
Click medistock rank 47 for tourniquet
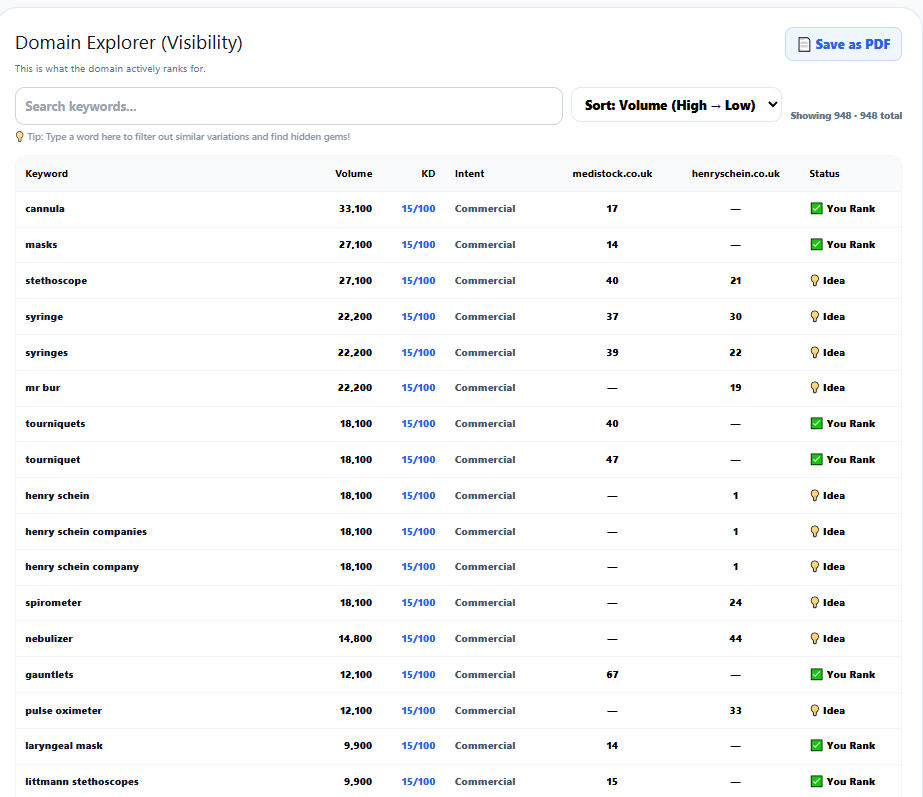(612, 459)
